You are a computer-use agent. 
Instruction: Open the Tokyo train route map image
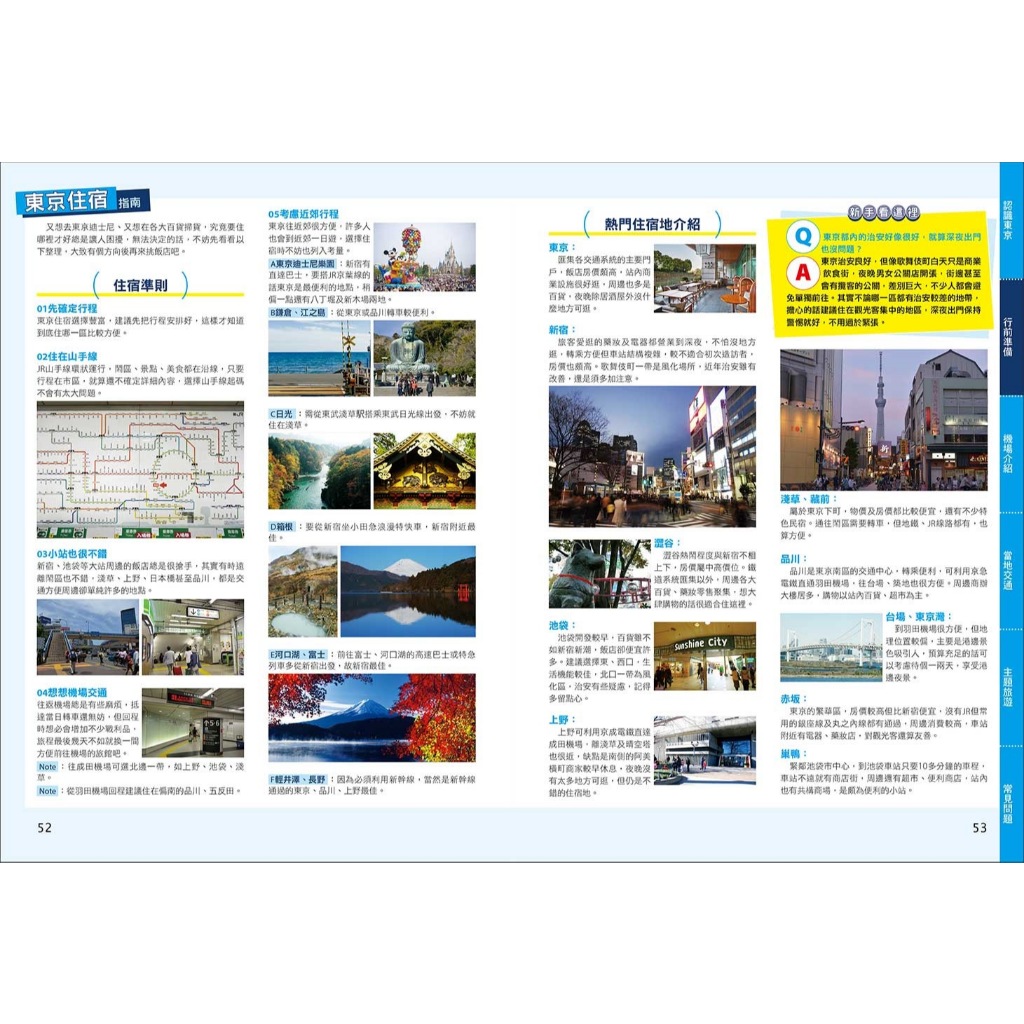(x=140, y=470)
